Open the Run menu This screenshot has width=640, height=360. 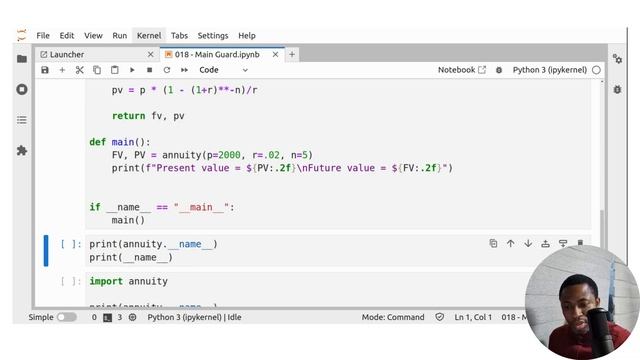(120, 36)
